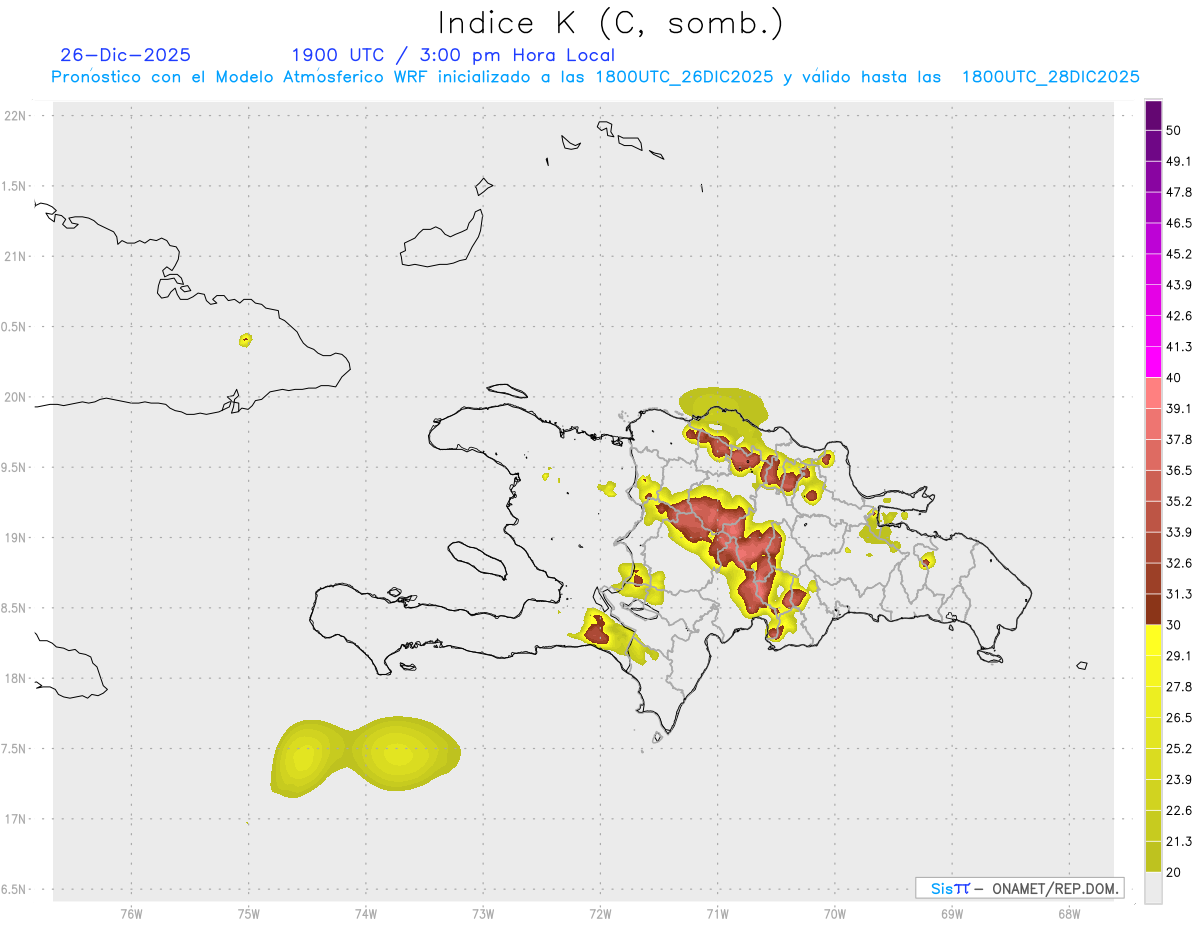Image resolution: width=1200 pixels, height=927 pixels.
Task: Click the colorbar value '23.9'
Action: (1179, 779)
